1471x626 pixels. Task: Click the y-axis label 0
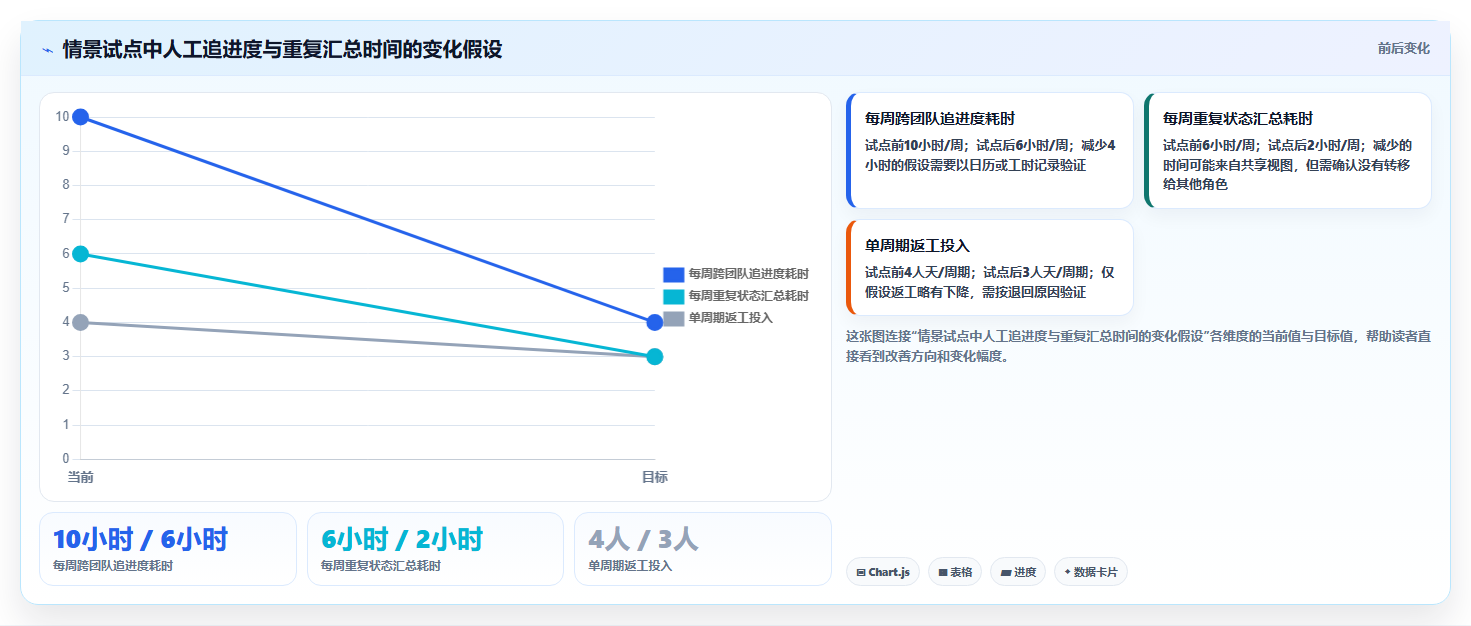66,459
